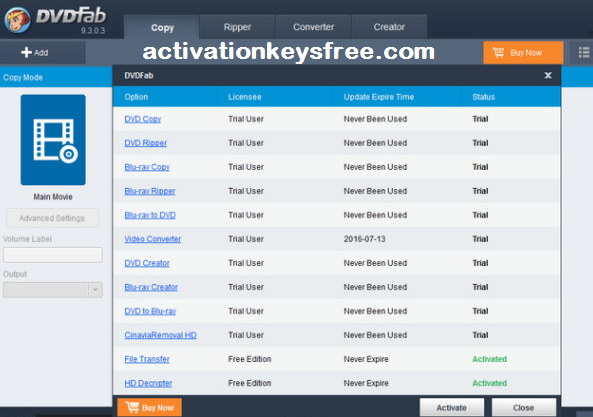Viewport: 593px width, 417px height.
Task: Click Activated status in HD Decrypter row
Action: coord(489,383)
